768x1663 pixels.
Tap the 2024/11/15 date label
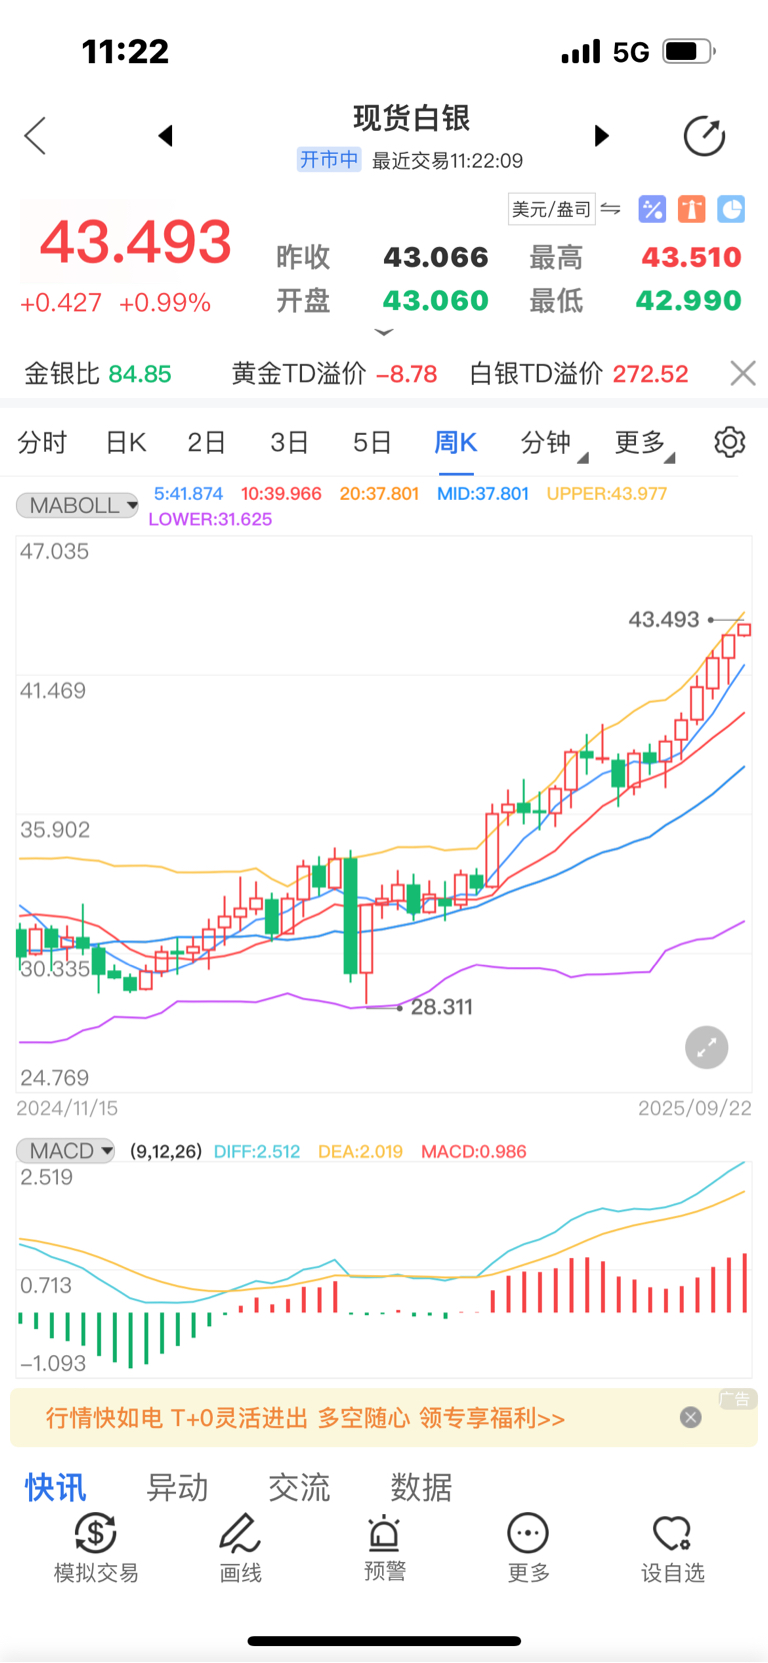[67, 1108]
